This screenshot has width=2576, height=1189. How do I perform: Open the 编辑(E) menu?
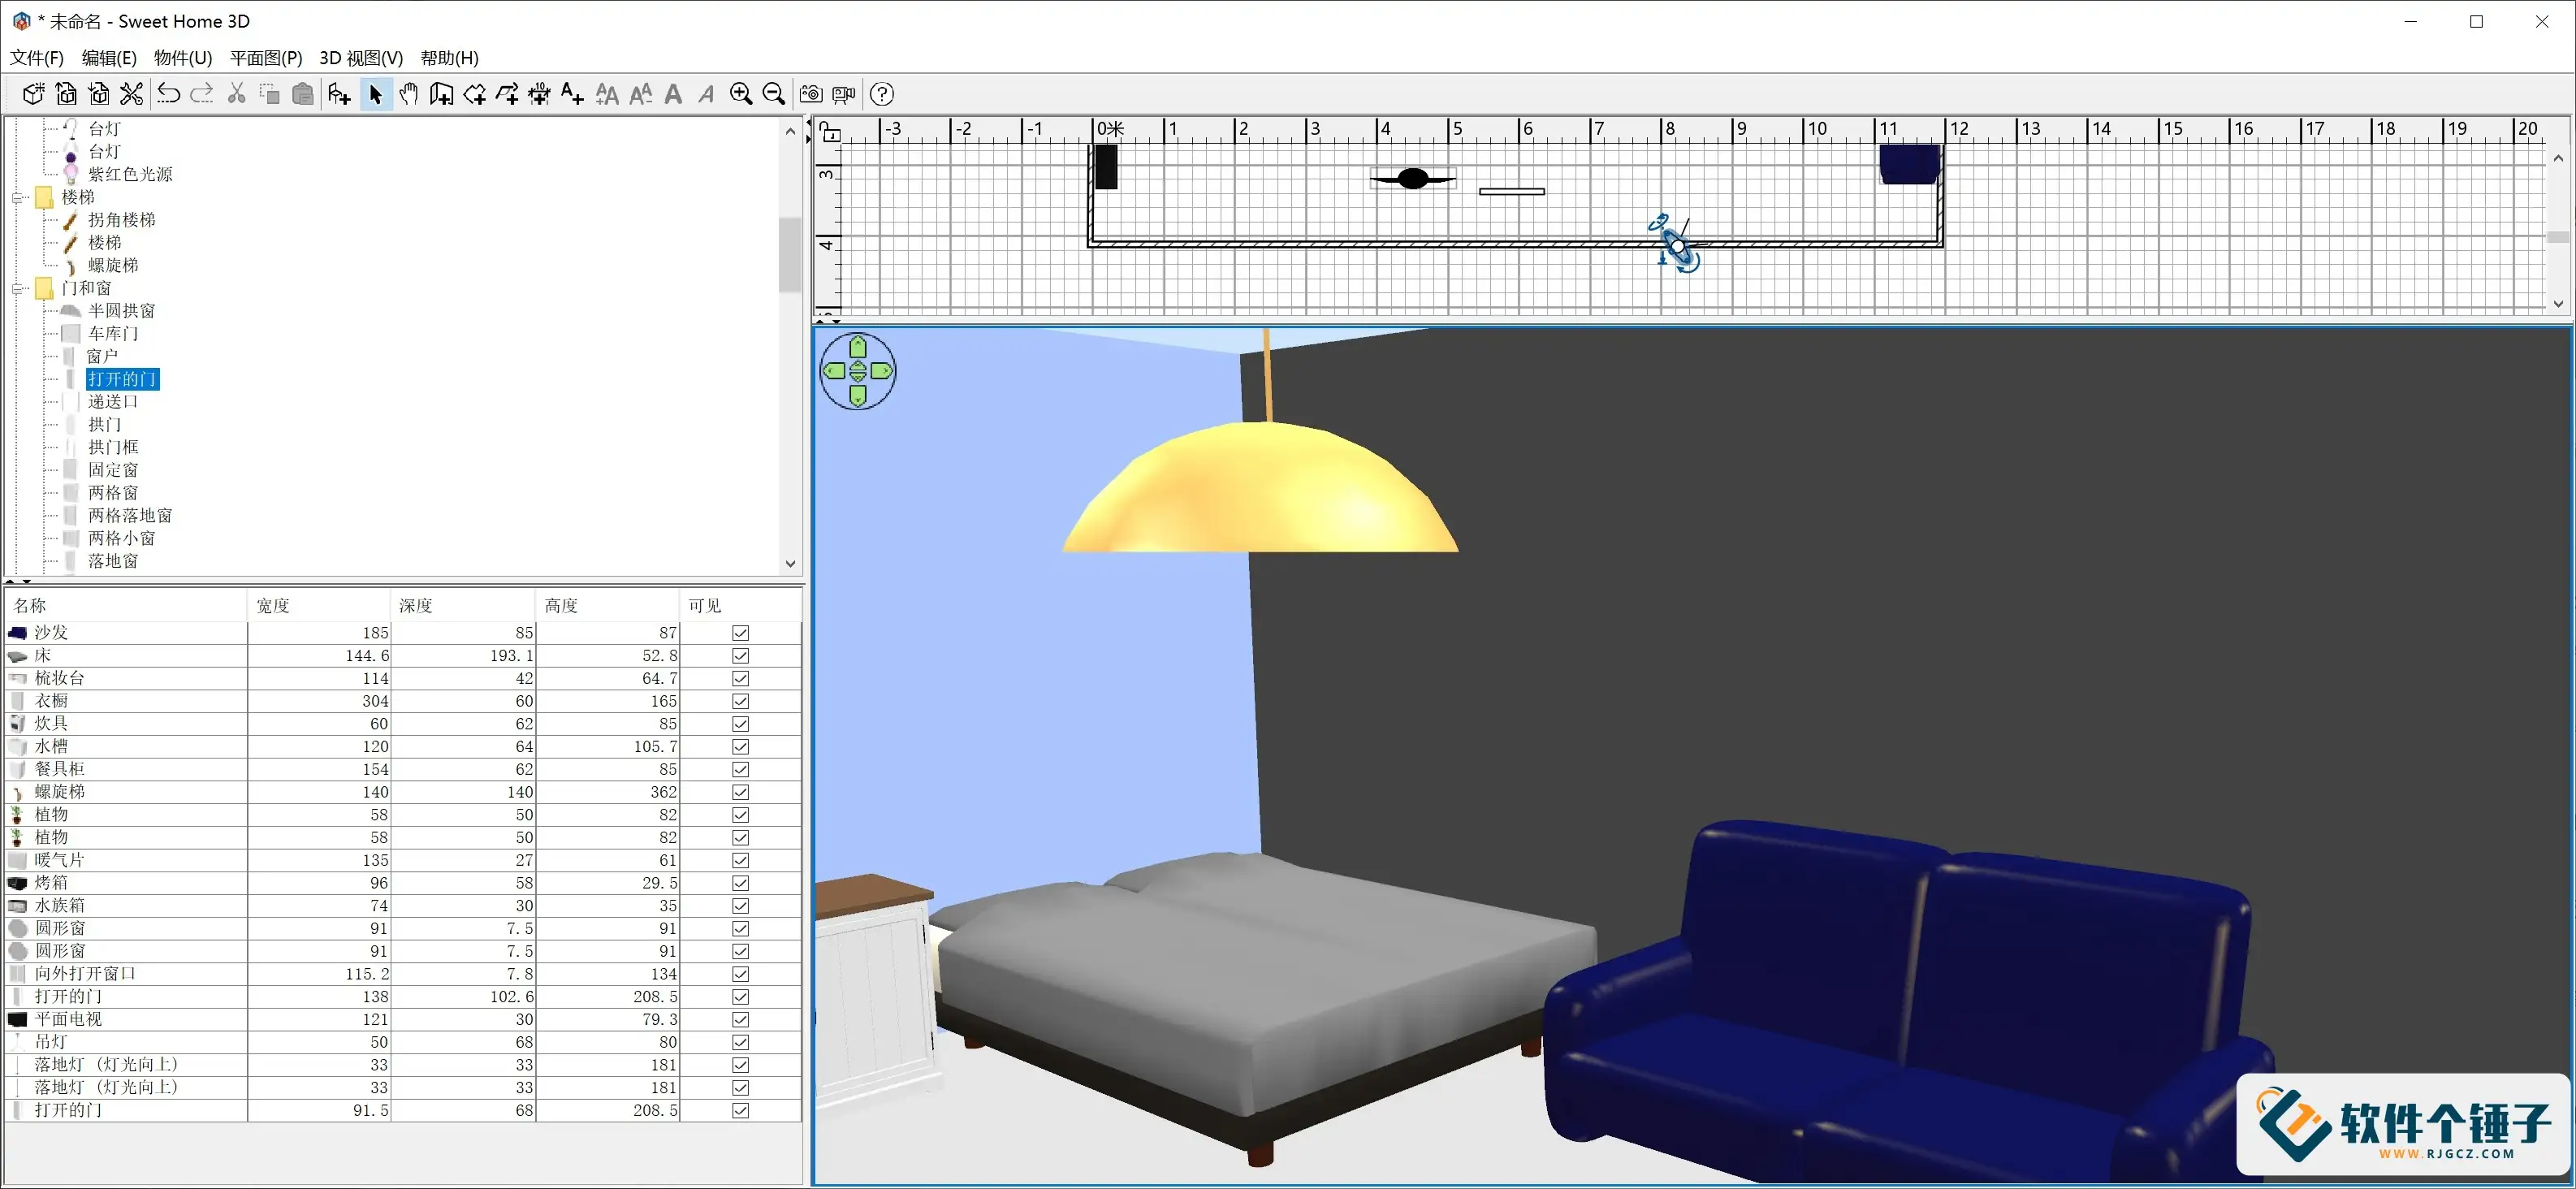pyautogui.click(x=109, y=58)
